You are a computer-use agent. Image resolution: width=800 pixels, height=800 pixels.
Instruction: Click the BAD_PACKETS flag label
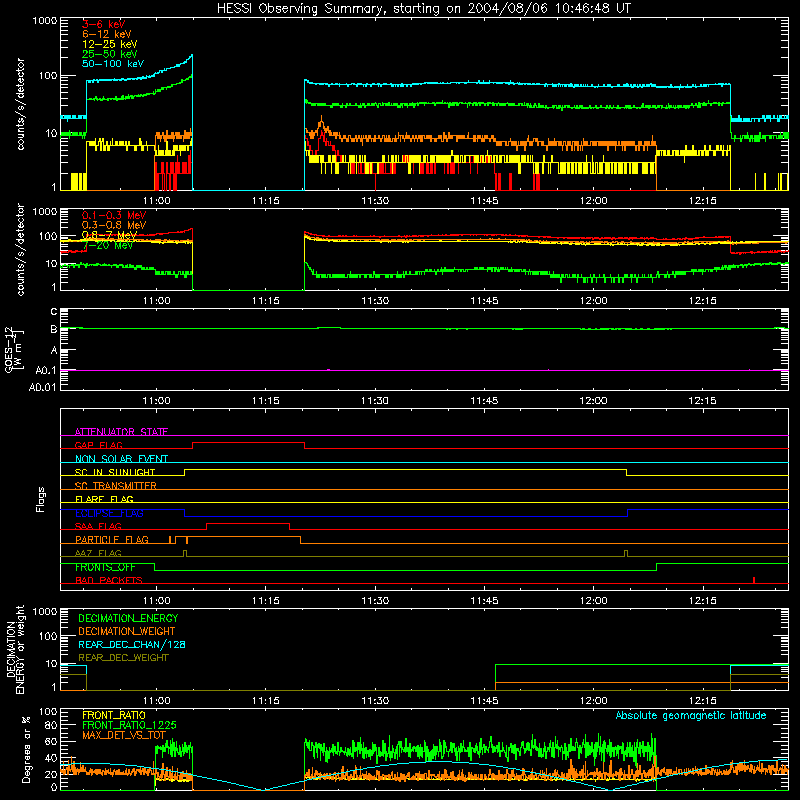pos(109,580)
